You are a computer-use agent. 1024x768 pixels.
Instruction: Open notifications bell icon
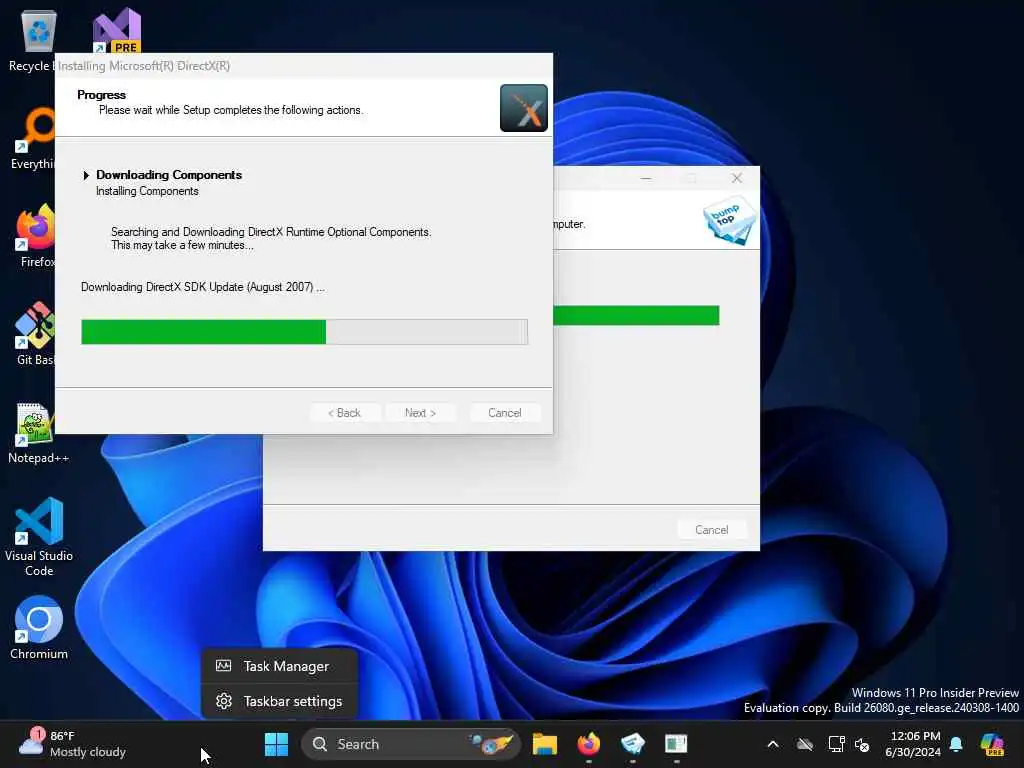pos(956,744)
